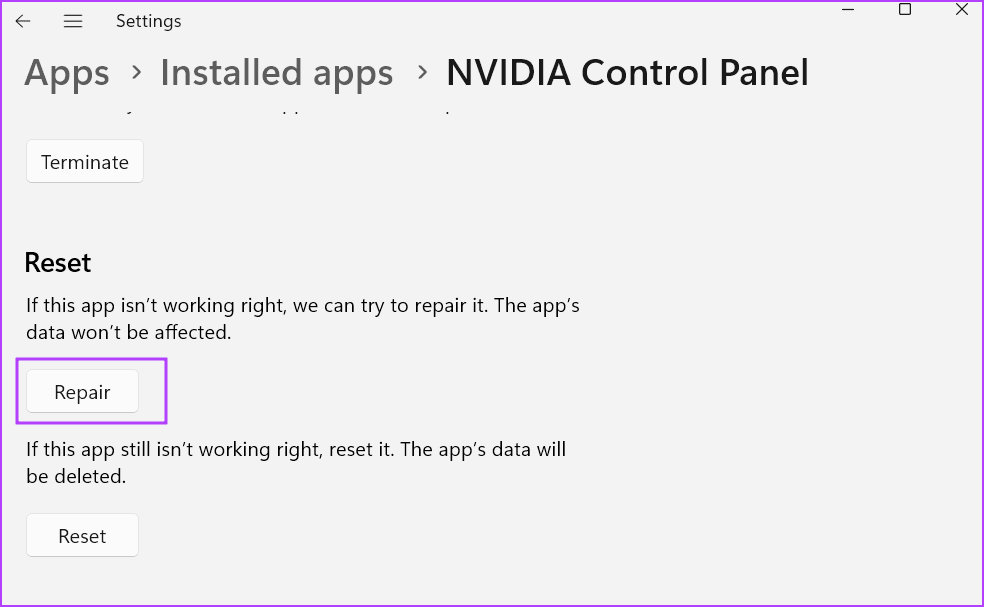This screenshot has height=607, width=984.
Task: Click the chevron after Apps breadcrumb
Action: pos(135,73)
